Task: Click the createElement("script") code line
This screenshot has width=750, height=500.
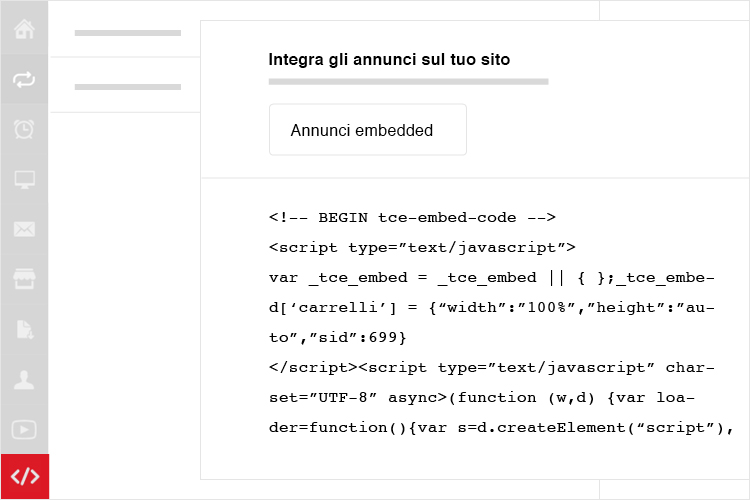Action: [x=501, y=428]
